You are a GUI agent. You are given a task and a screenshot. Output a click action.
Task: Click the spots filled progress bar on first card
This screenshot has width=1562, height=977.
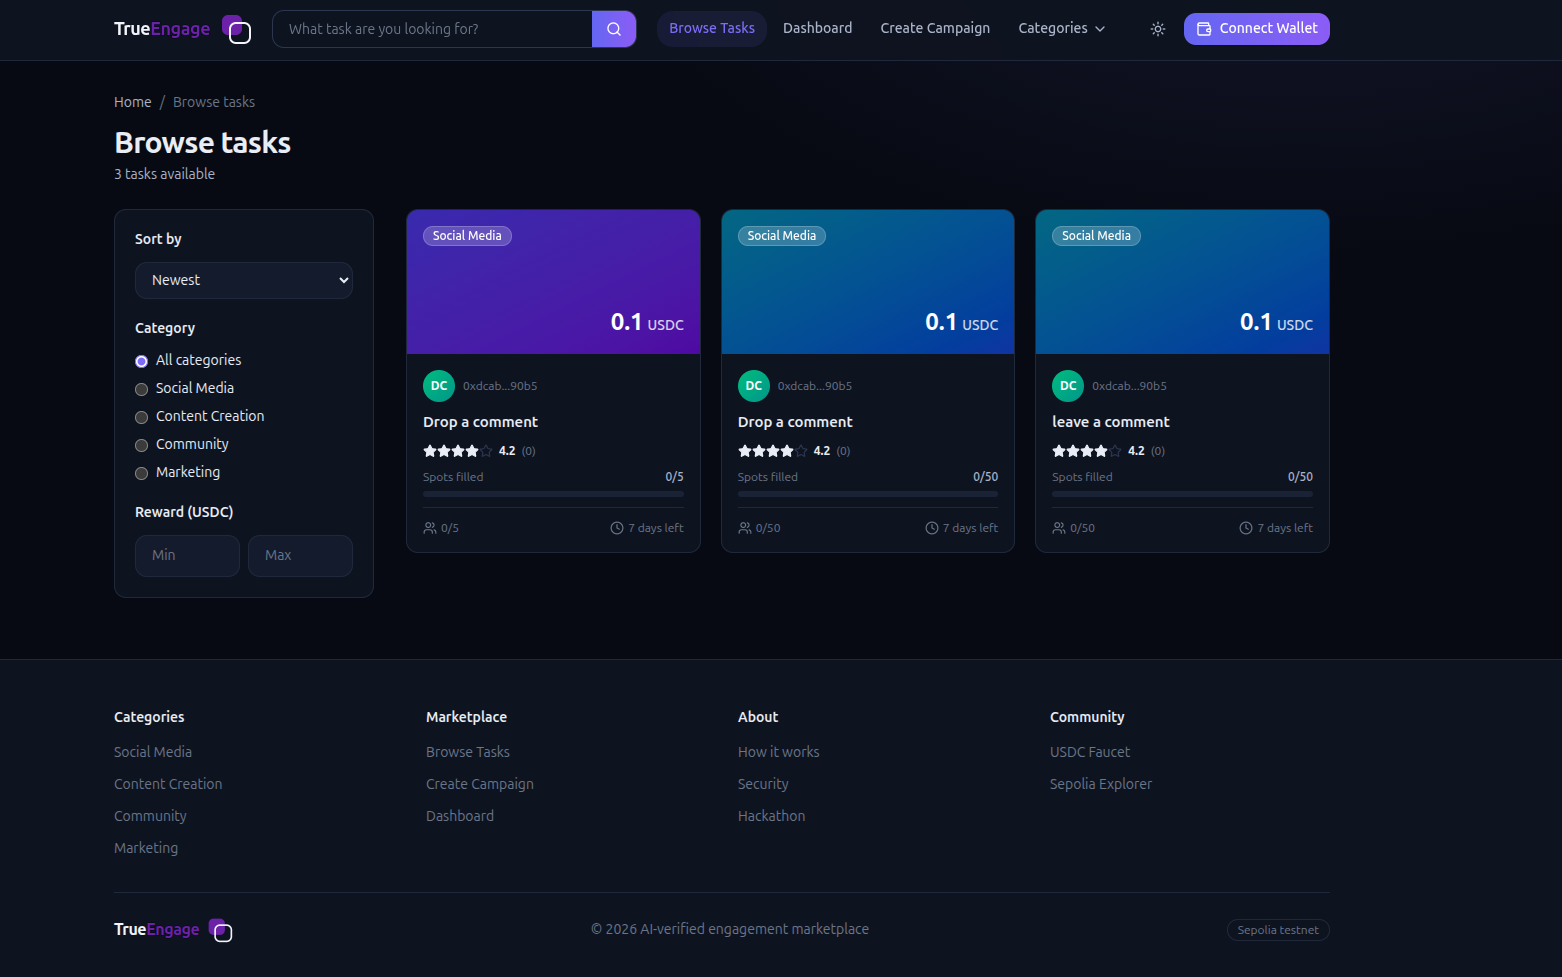click(x=553, y=494)
